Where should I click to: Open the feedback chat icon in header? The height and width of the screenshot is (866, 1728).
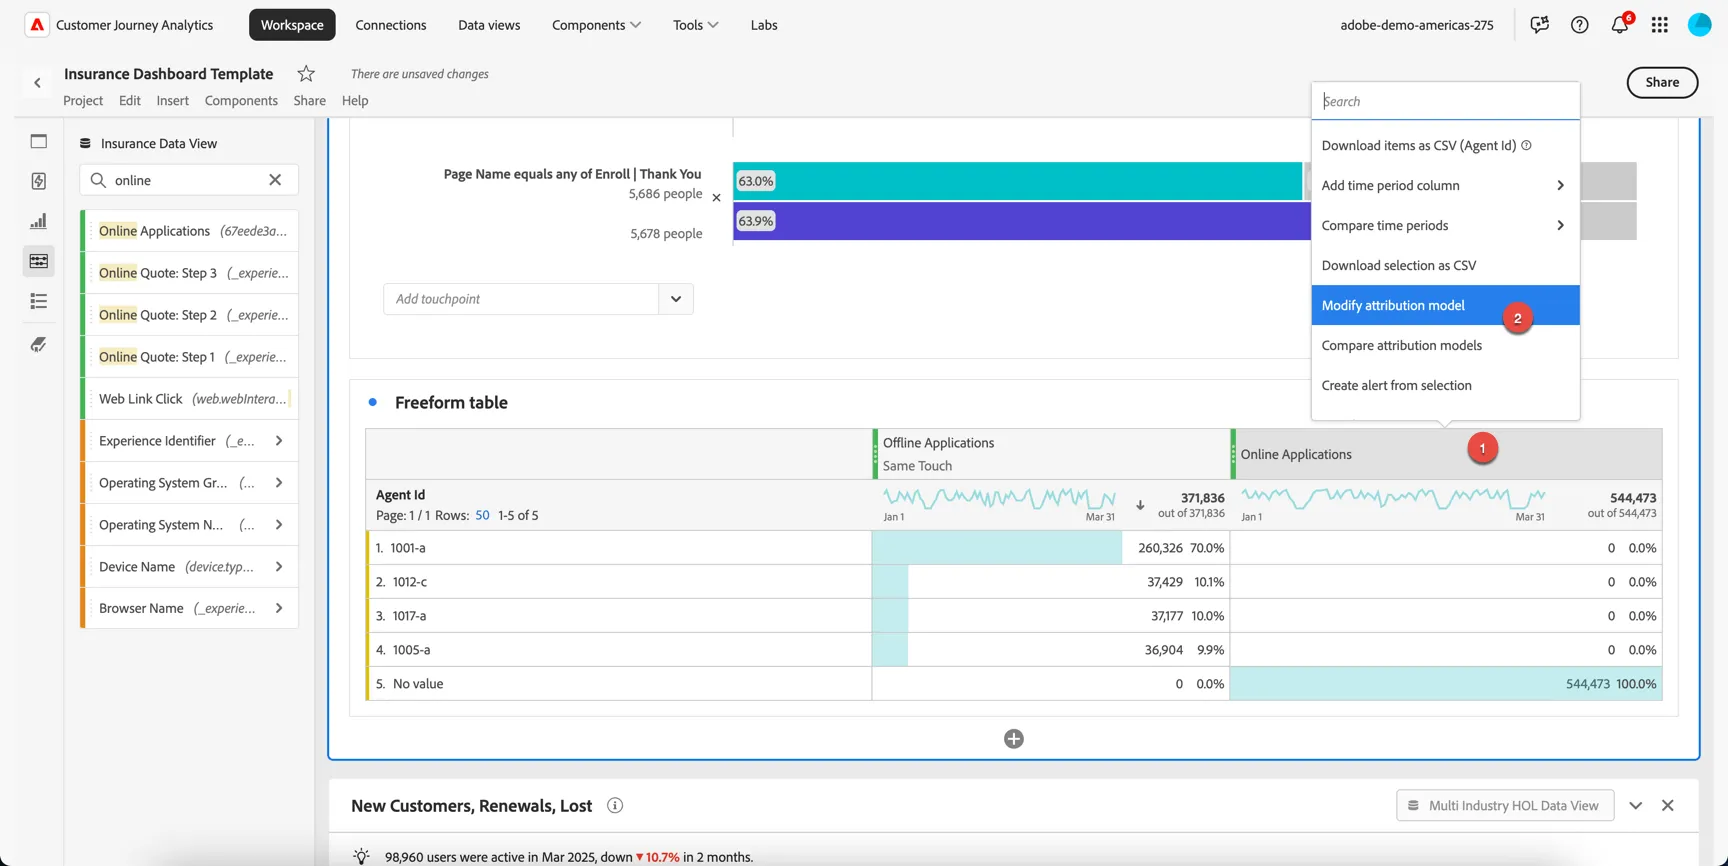click(1539, 25)
